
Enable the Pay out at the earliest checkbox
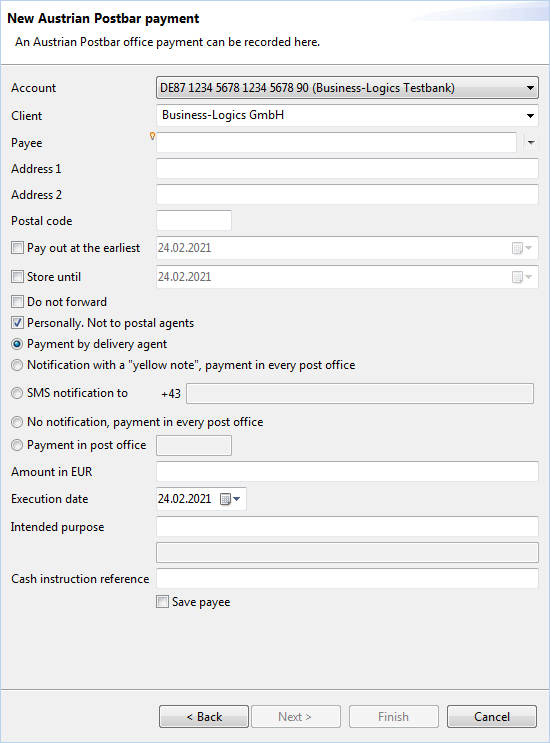[17, 247]
